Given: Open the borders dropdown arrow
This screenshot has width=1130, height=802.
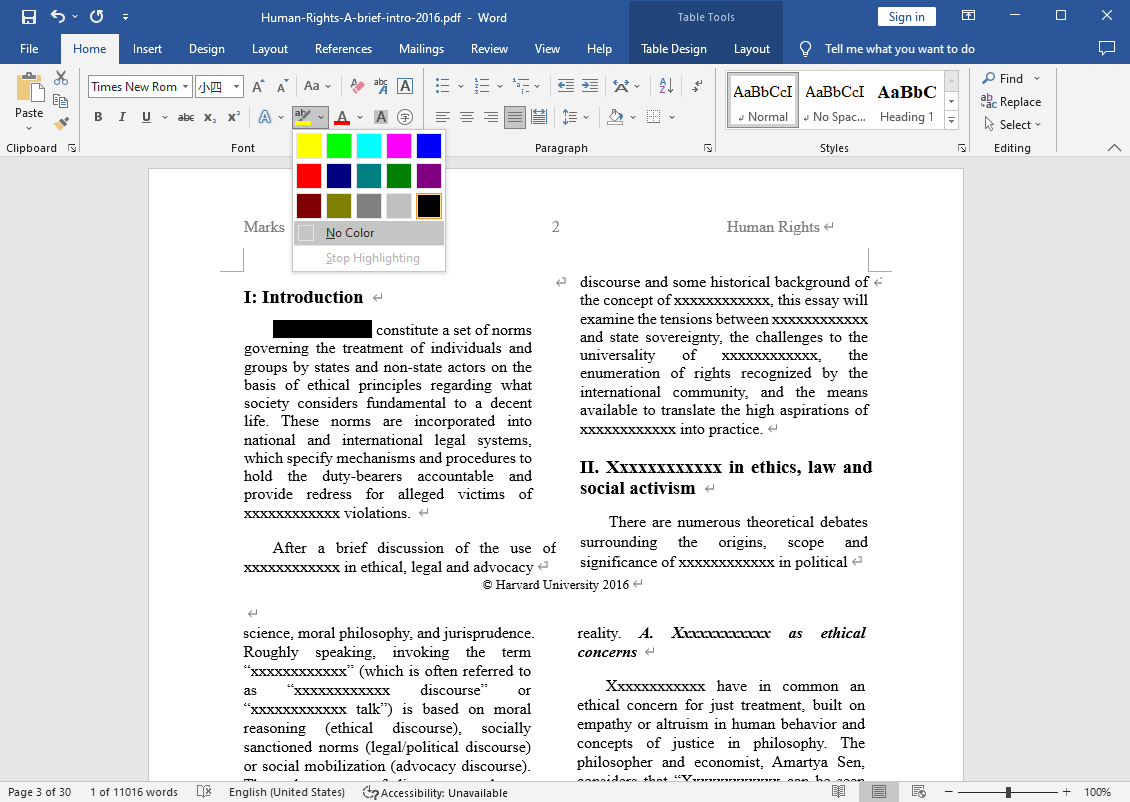Looking at the screenshot, I should (x=672, y=117).
